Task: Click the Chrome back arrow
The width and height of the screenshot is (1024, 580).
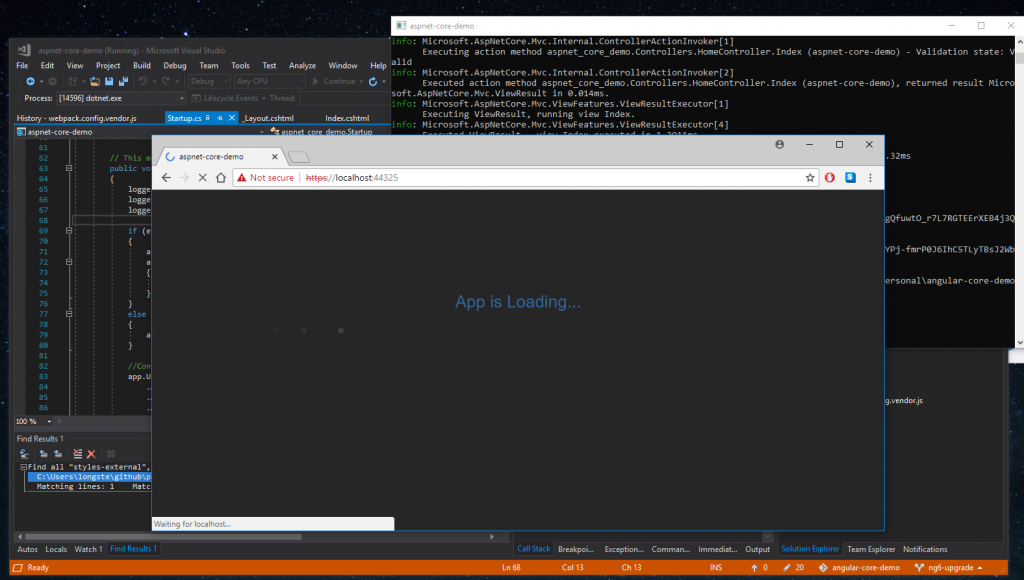Action: pos(165,177)
